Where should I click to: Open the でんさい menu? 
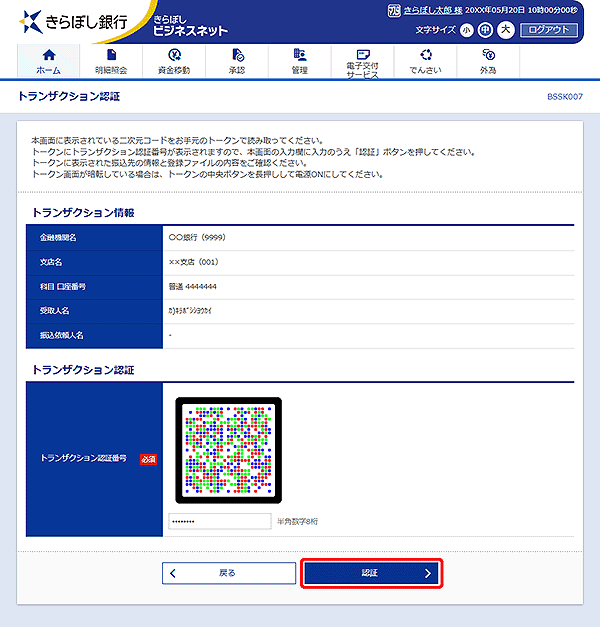425,61
